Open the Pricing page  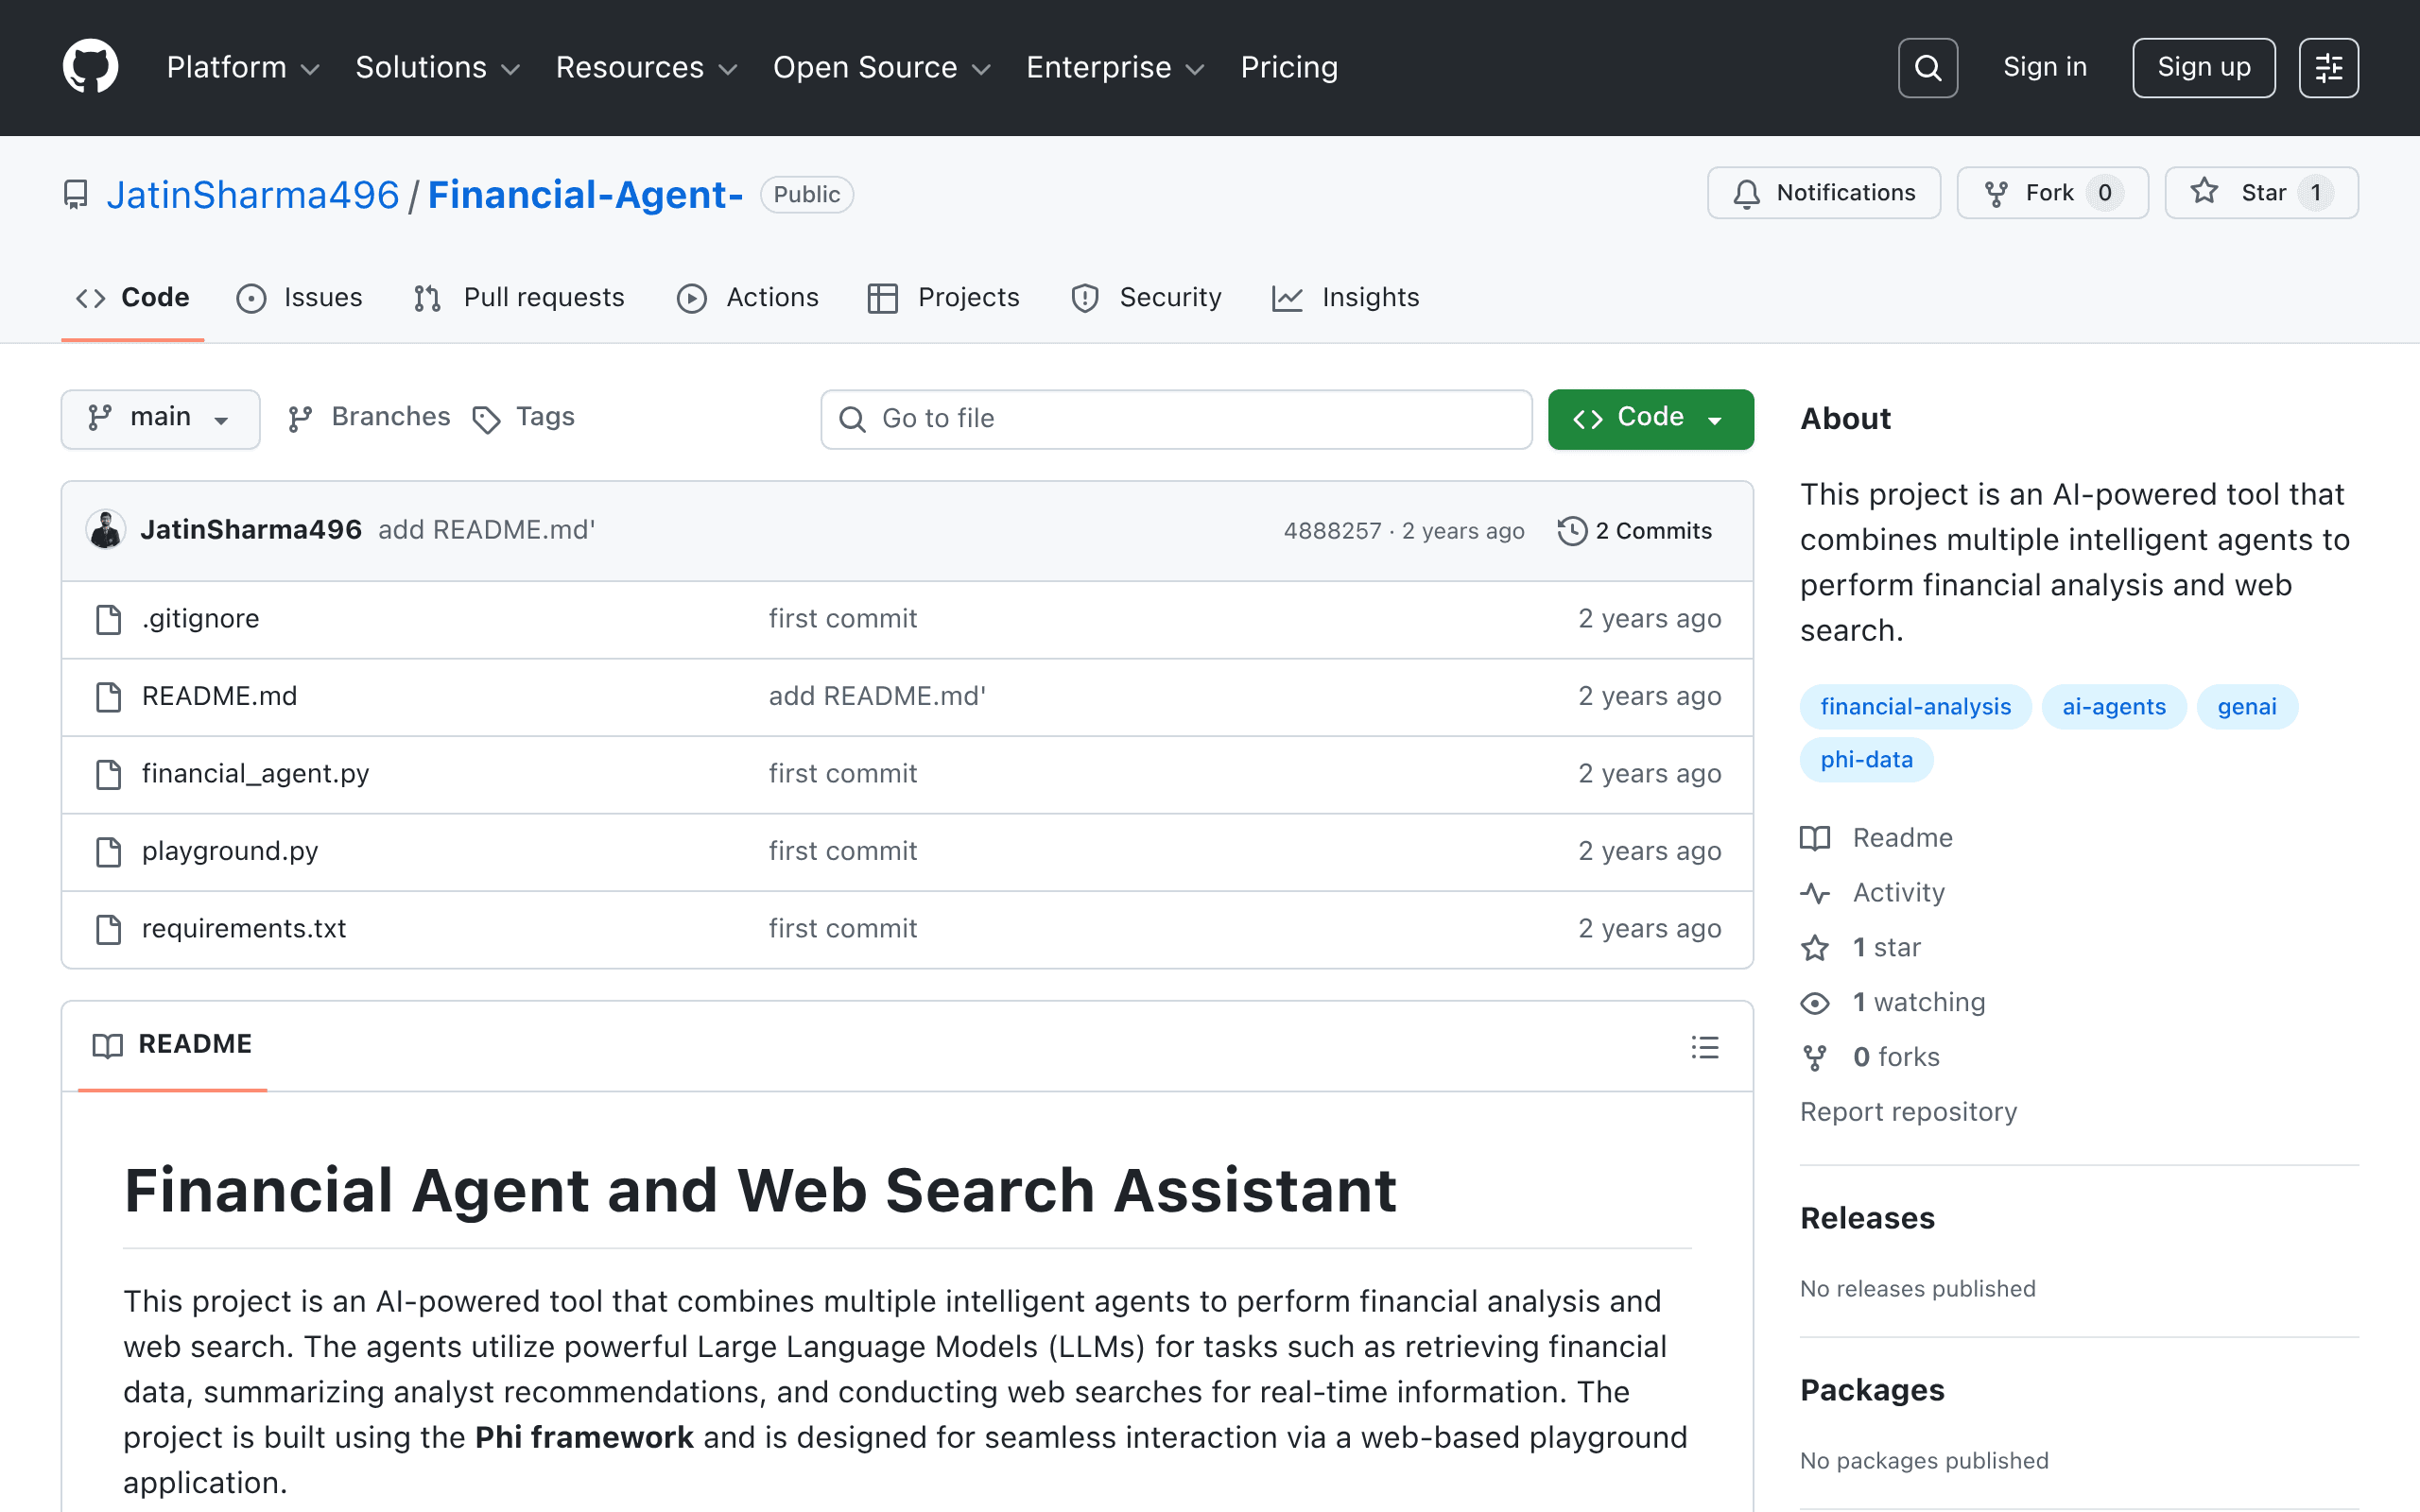click(x=1289, y=67)
